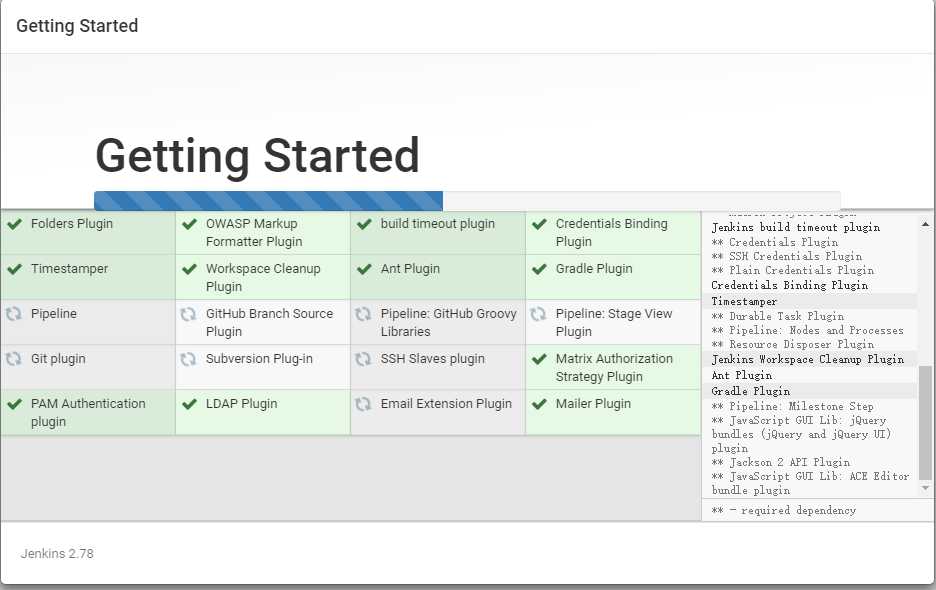Click the Jenkins 2.78 version text
The width and height of the screenshot is (936, 590).
tap(57, 554)
